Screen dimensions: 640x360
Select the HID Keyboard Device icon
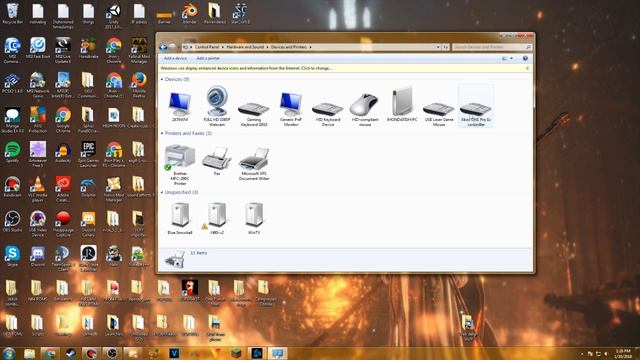click(328, 109)
